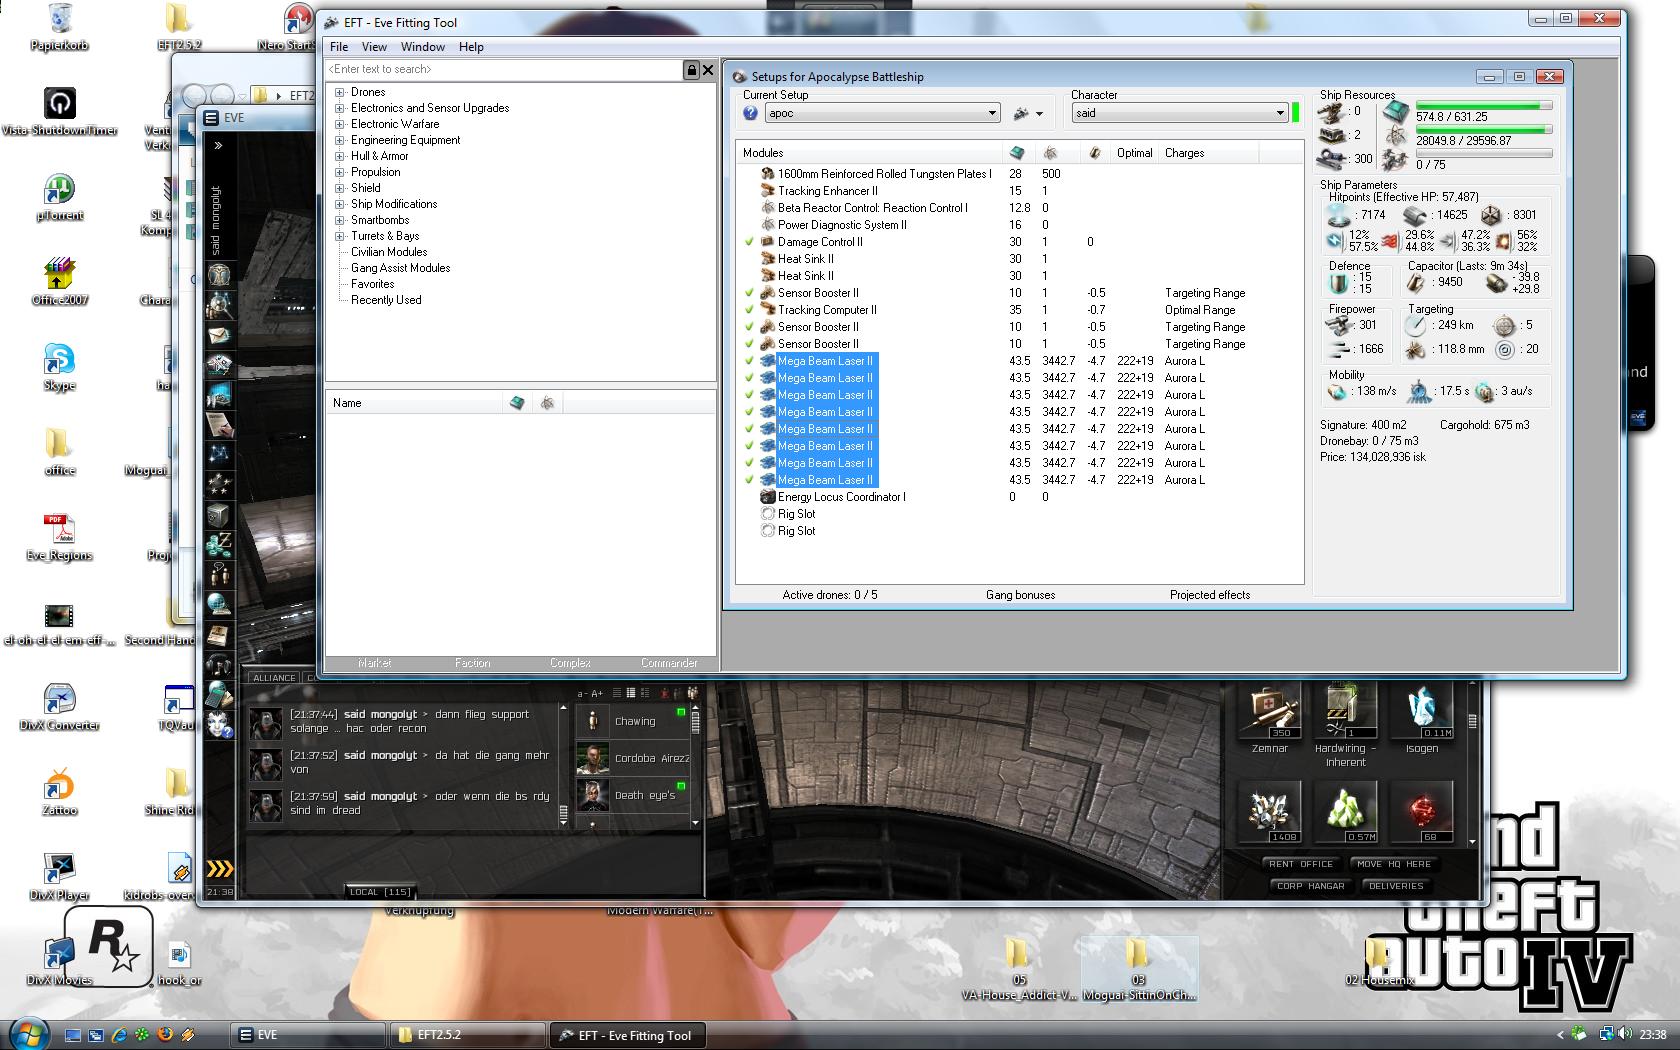Click the first empty Rig Slot circle
This screenshot has height=1050, width=1680.
(x=767, y=514)
